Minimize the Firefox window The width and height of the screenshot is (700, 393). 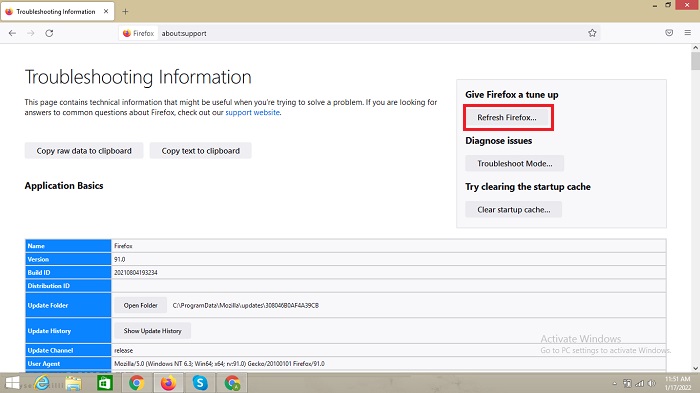[x=654, y=5]
